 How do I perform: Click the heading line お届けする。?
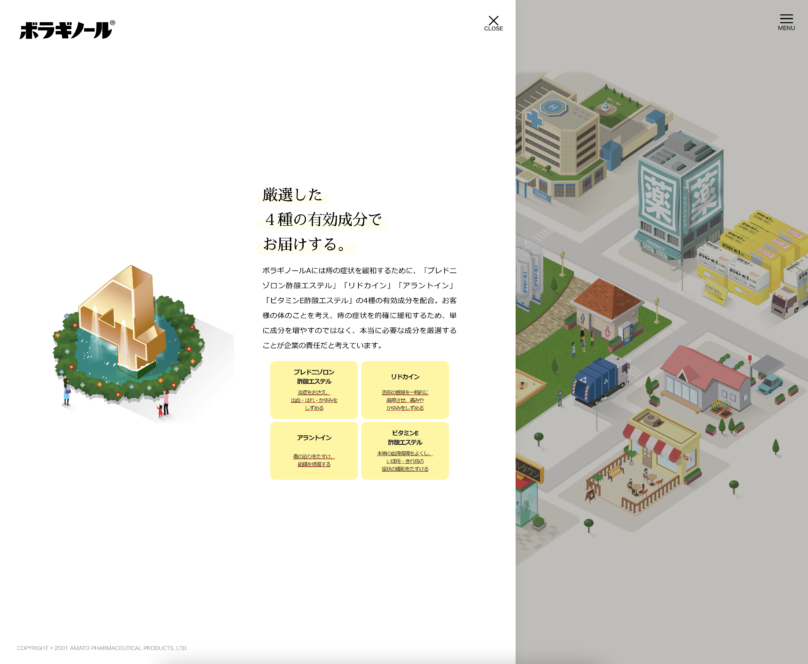[305, 244]
